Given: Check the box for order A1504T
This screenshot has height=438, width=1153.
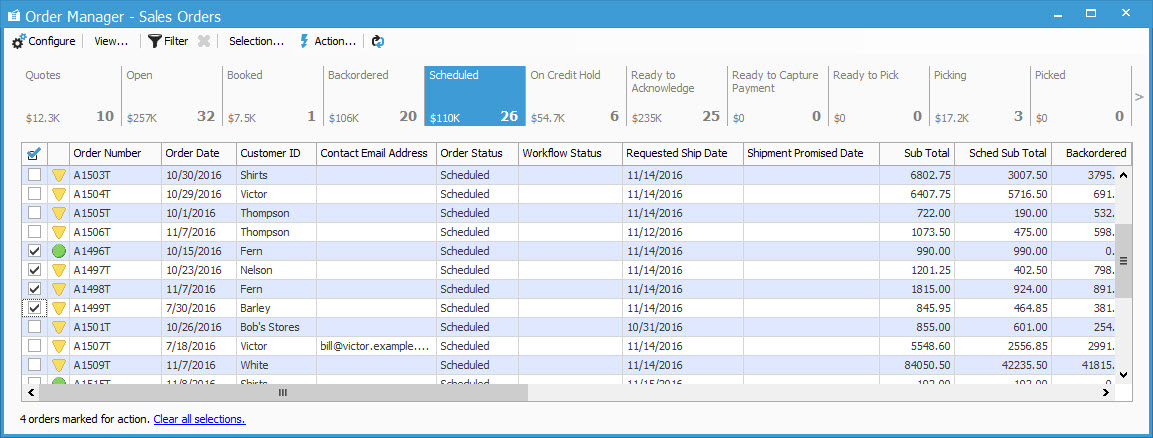Looking at the screenshot, I should tap(34, 194).
